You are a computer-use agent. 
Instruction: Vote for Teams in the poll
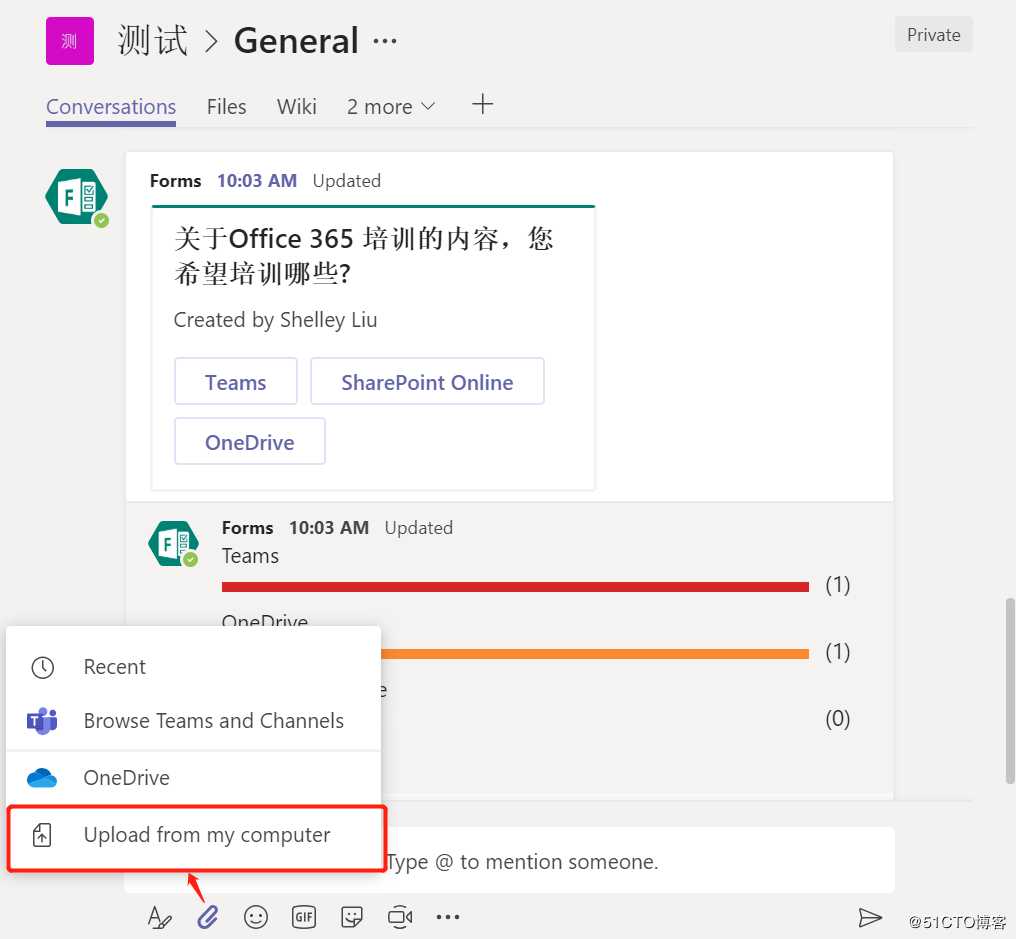236,382
